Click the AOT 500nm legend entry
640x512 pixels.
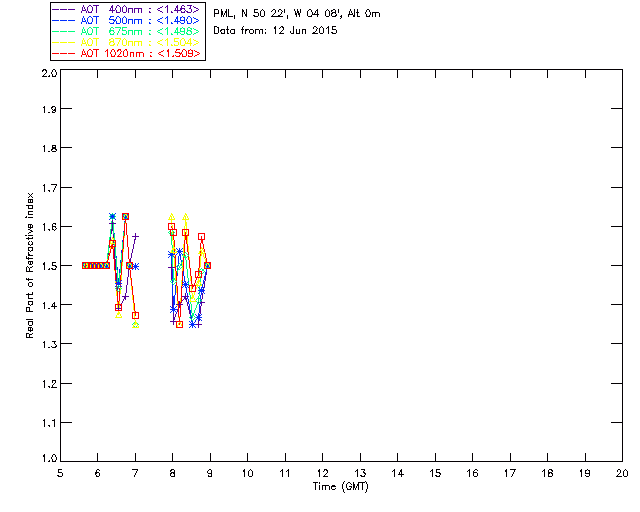click(x=126, y=20)
